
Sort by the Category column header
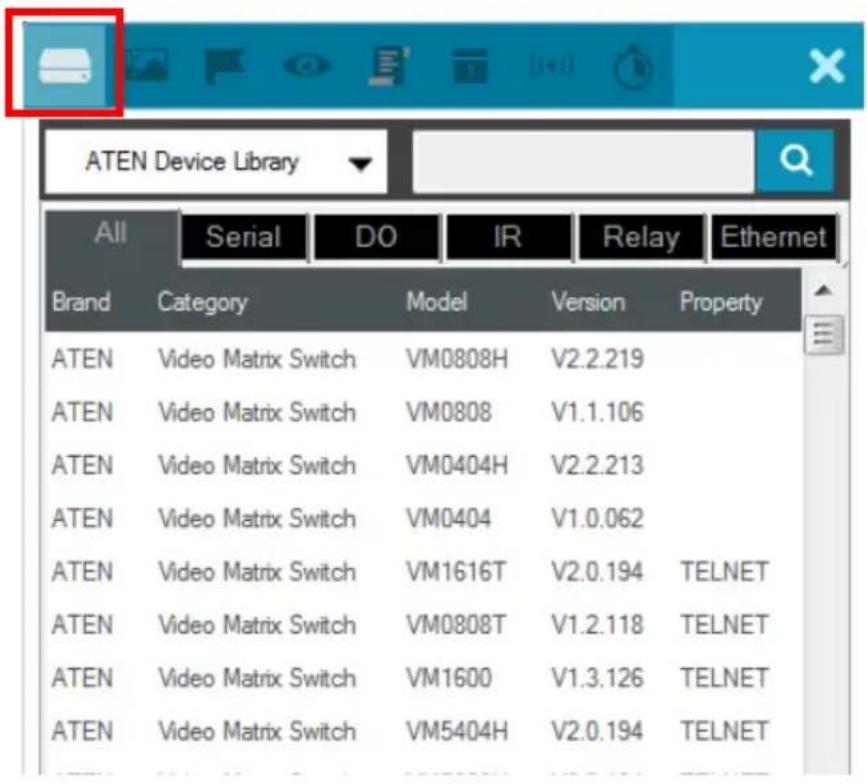(202, 302)
